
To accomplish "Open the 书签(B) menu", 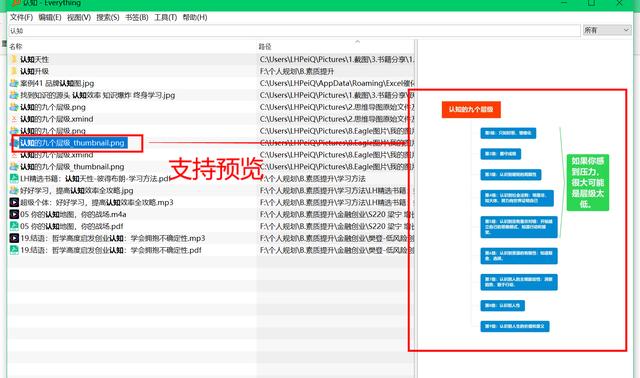I will [137, 17].
